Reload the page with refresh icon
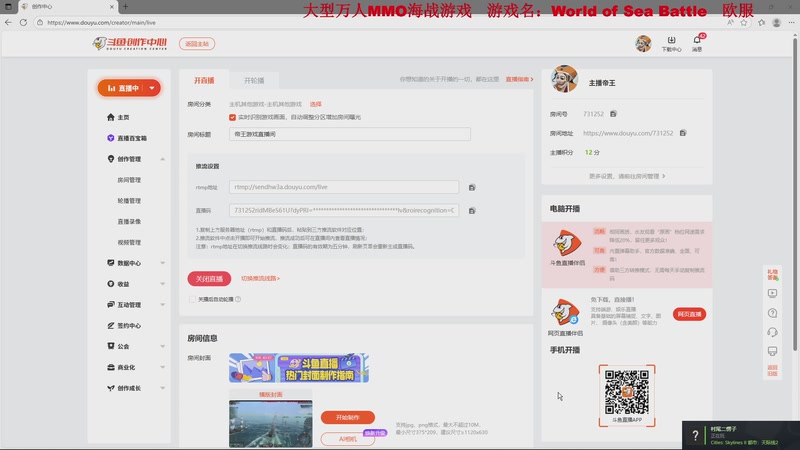Image resolution: width=800 pixels, height=450 pixels. click(23, 22)
